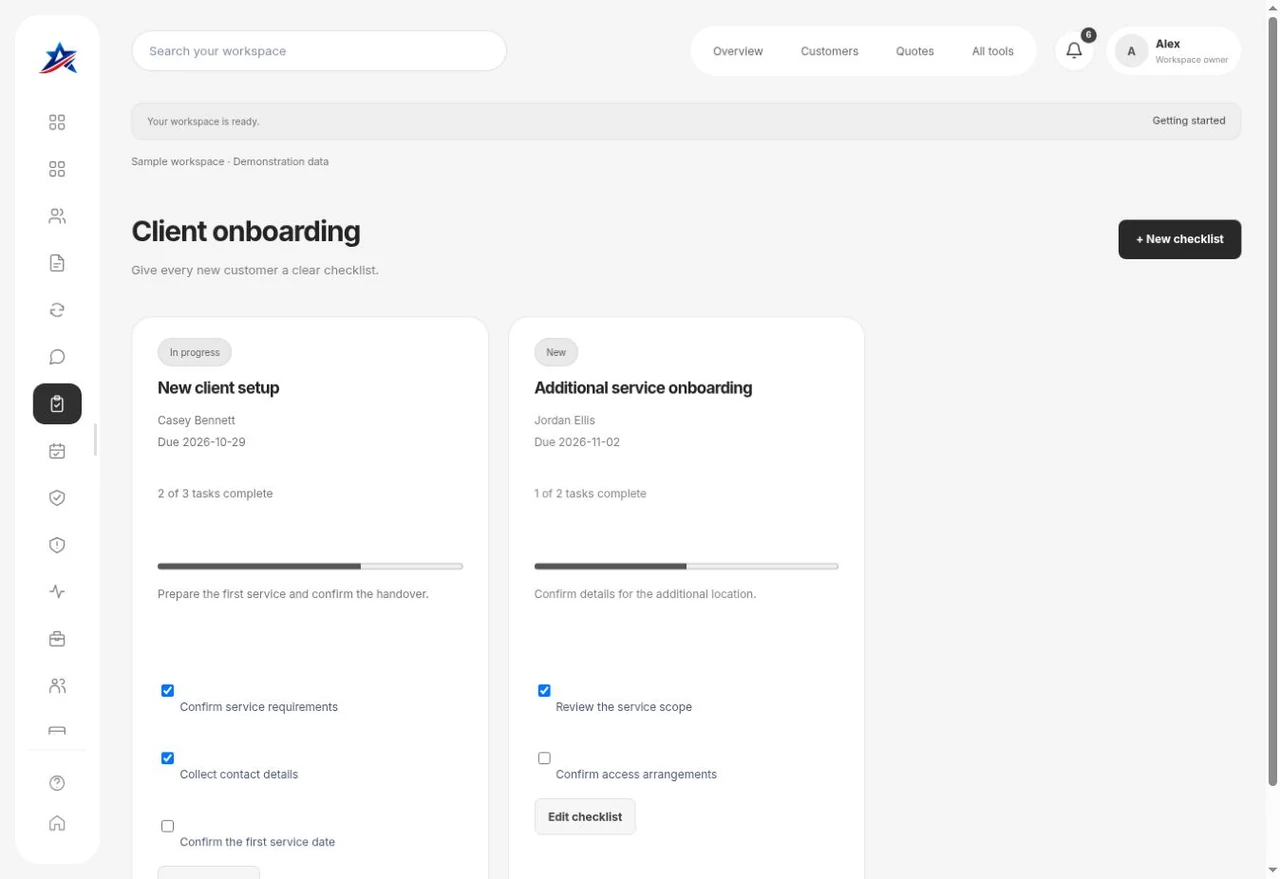Open the 'All tools' nav tab
Viewport: 1280px width, 879px height.
pyautogui.click(x=993, y=51)
